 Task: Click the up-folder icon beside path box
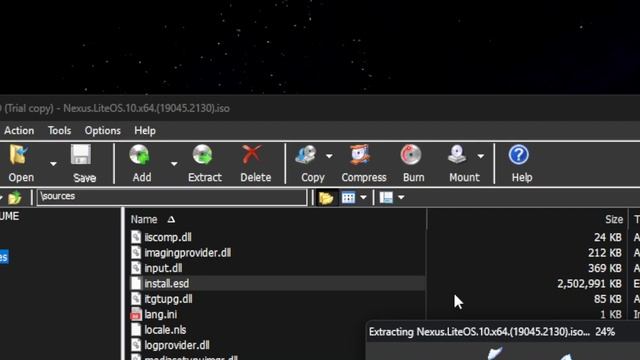point(15,198)
